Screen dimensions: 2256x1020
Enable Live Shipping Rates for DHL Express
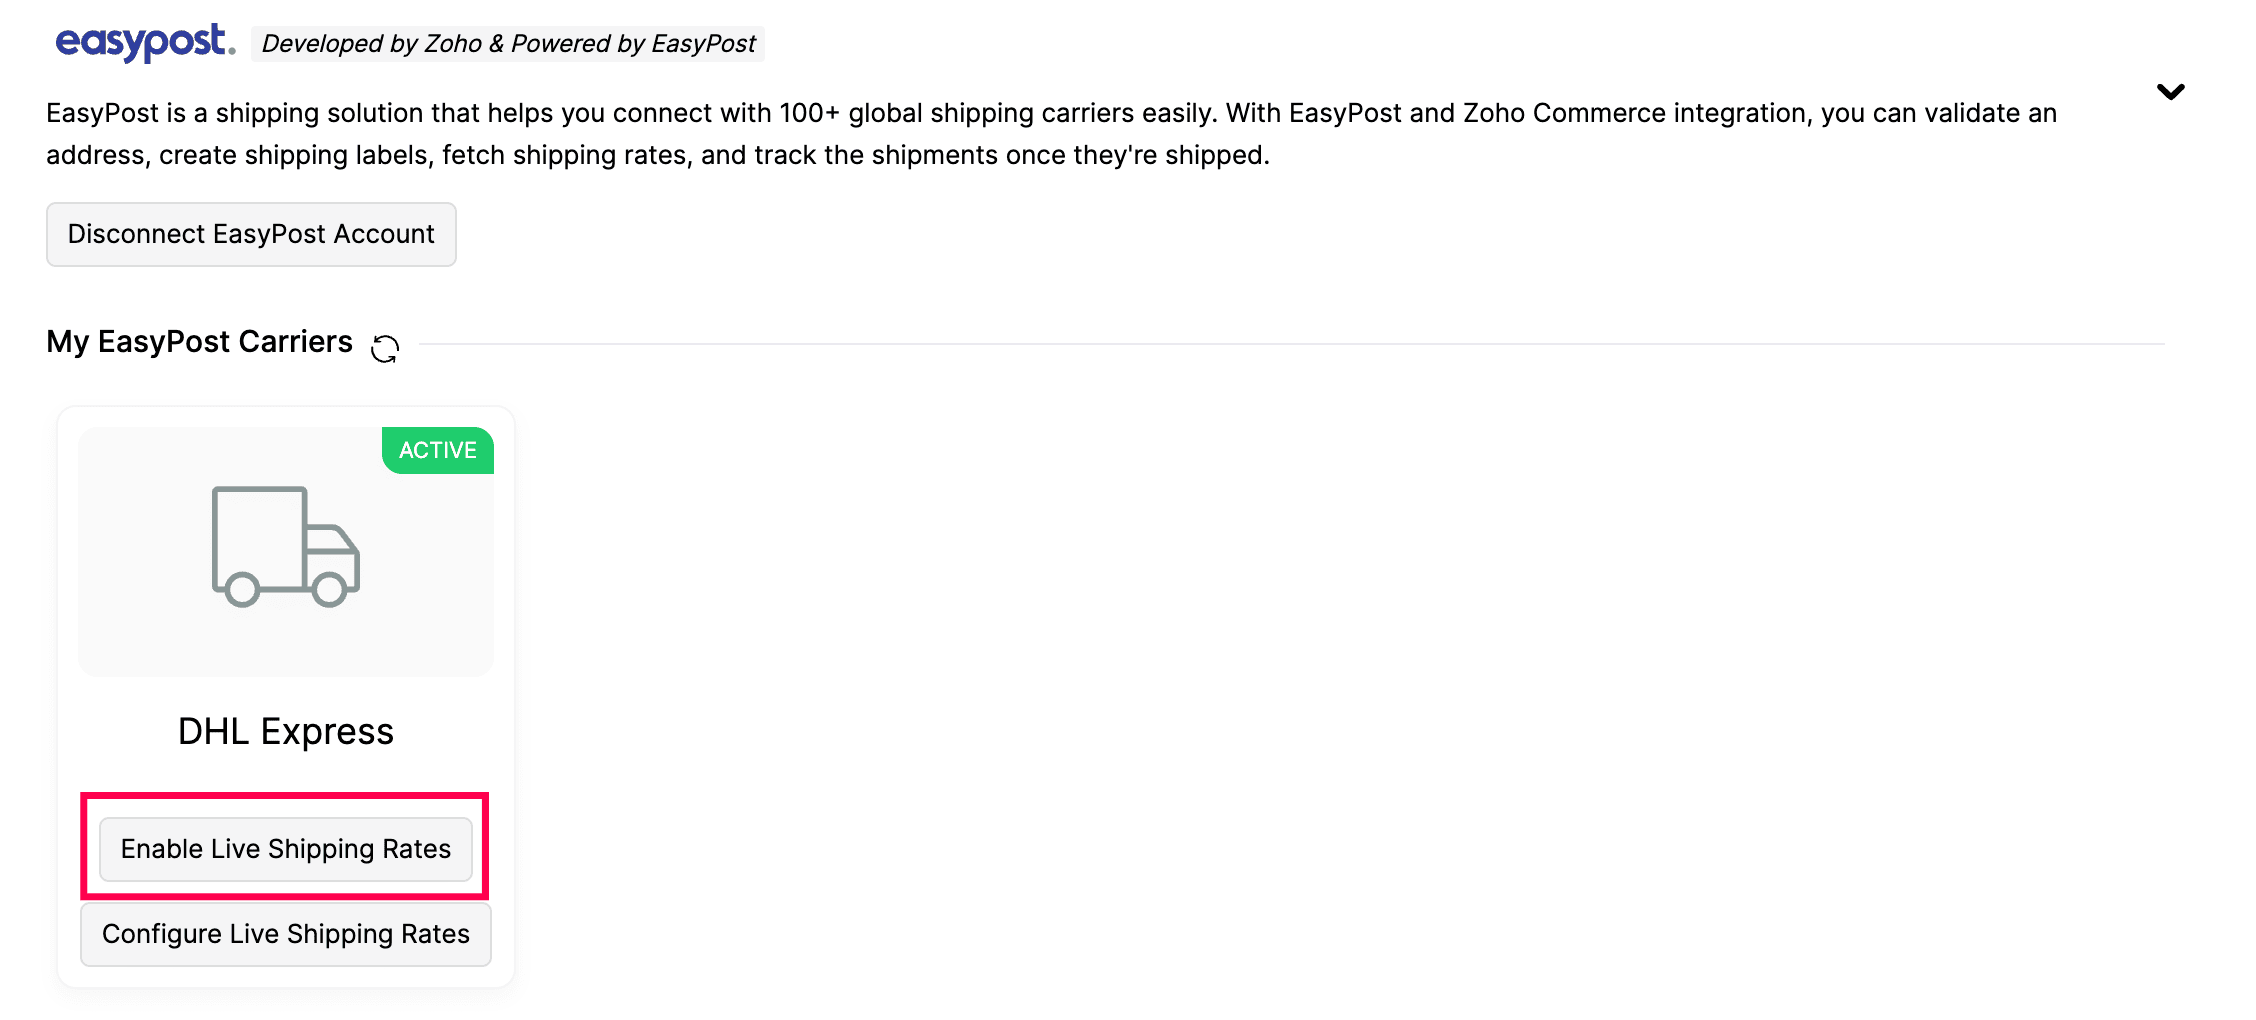pos(285,848)
